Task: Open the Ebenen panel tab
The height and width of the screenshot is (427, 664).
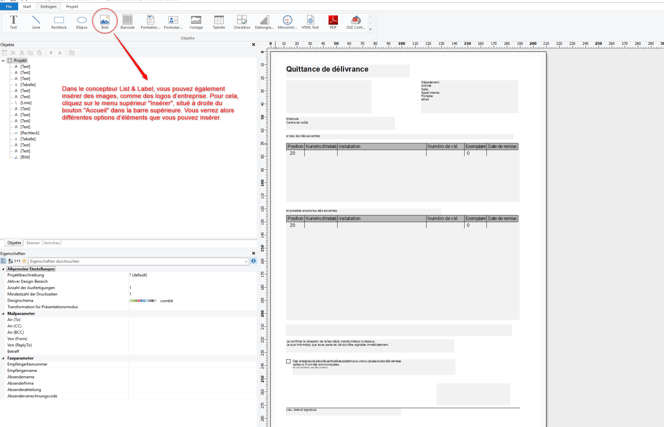Action: point(33,243)
